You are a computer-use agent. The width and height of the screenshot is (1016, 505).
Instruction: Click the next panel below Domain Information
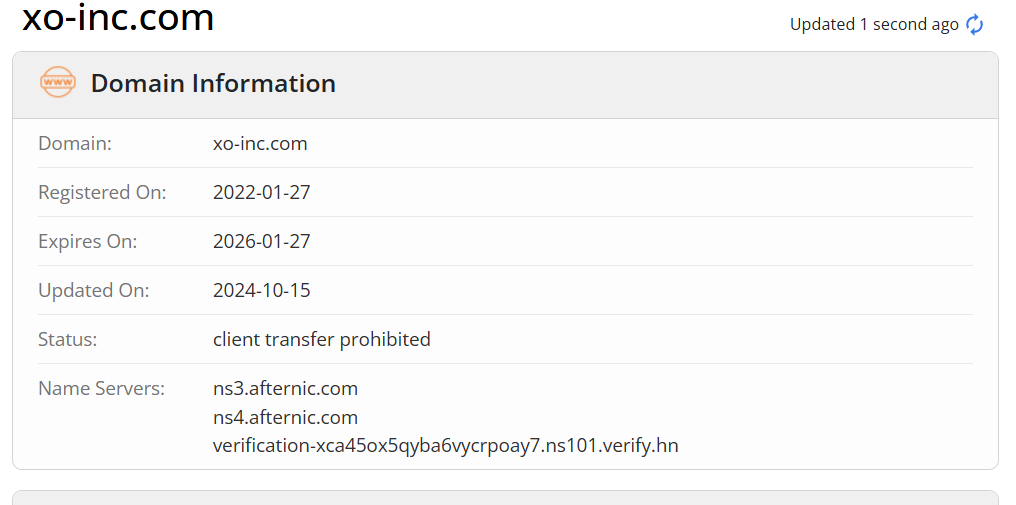(x=505, y=498)
